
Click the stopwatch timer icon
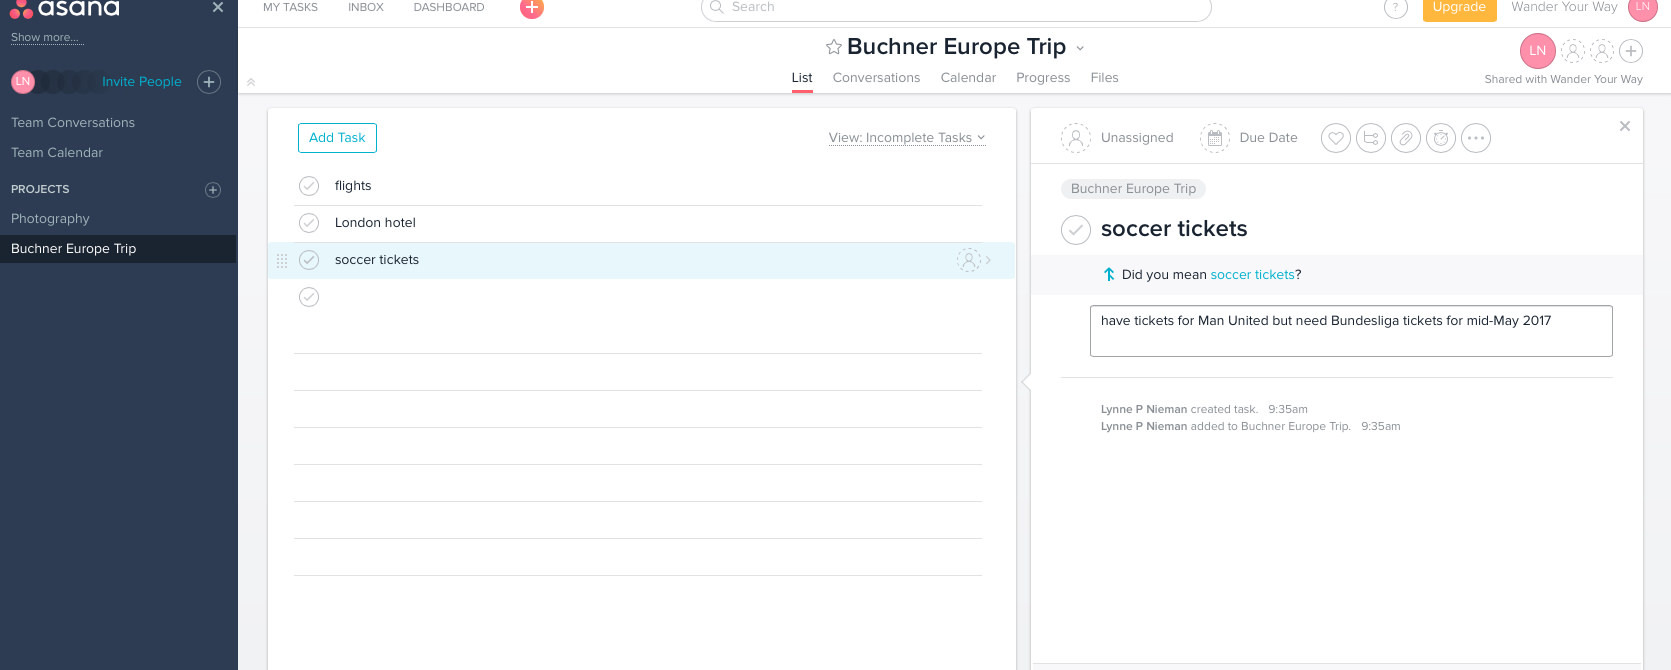[1441, 138]
